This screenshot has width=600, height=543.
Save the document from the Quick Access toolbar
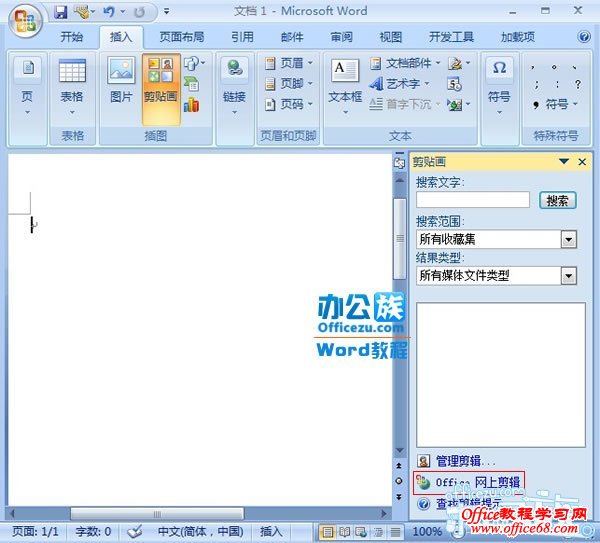click(x=60, y=12)
